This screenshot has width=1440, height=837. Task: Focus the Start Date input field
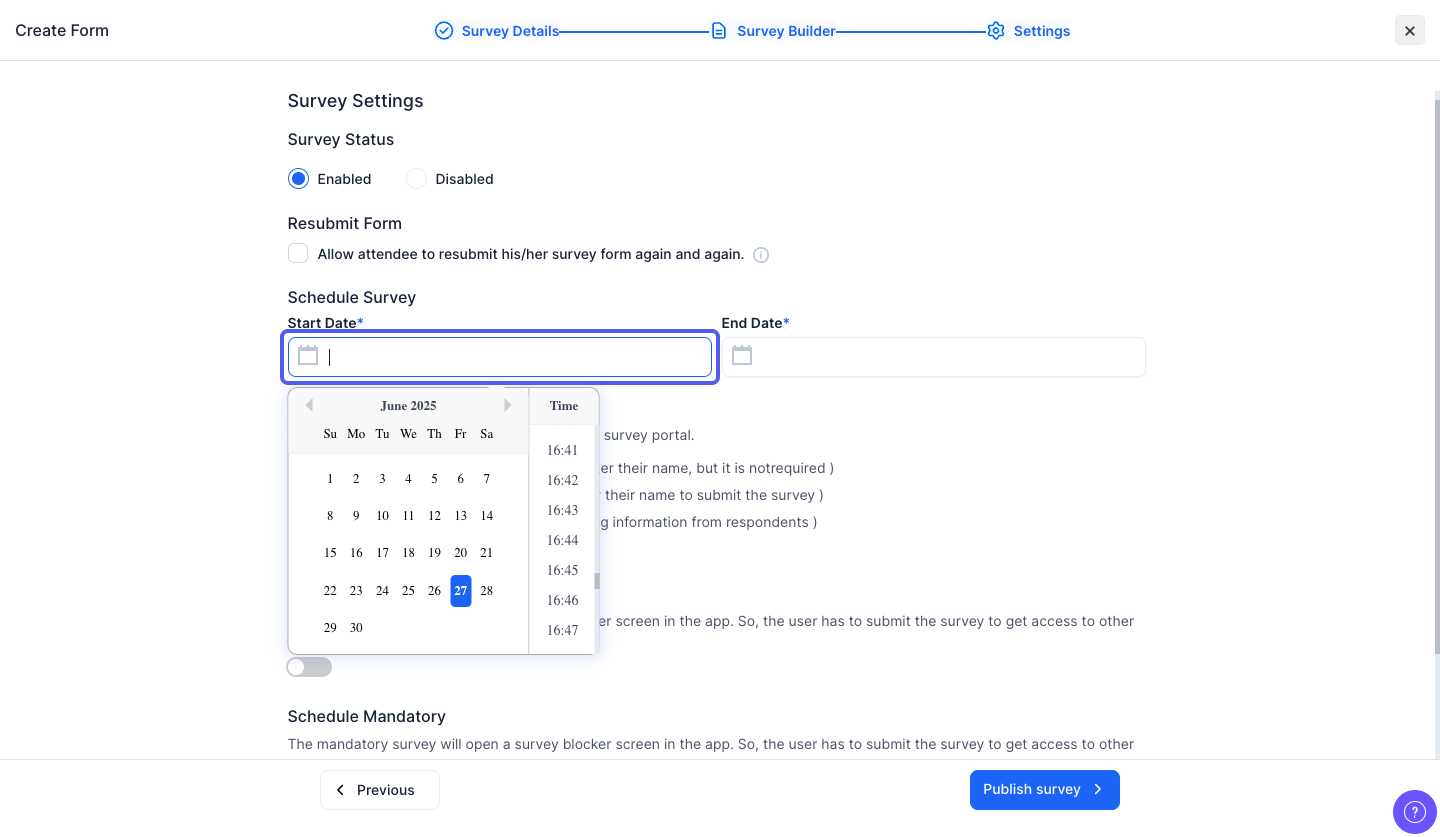point(500,357)
